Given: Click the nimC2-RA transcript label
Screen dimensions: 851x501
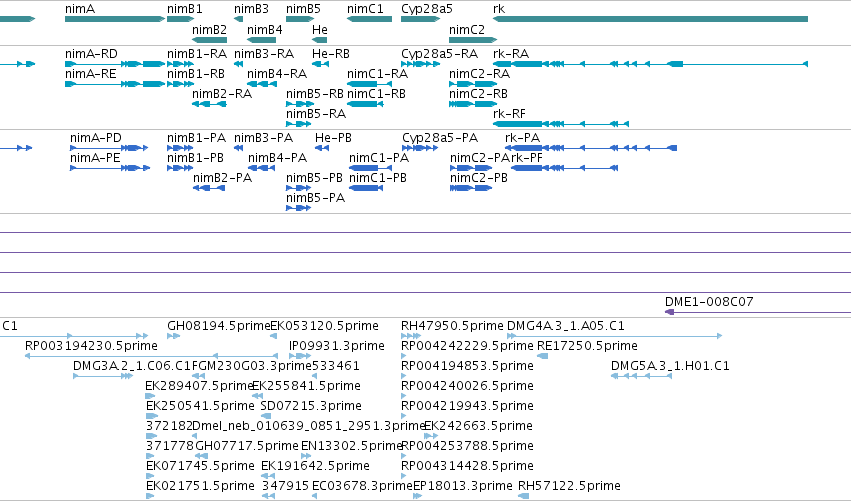Looking at the screenshot, I should pyautogui.click(x=479, y=74).
